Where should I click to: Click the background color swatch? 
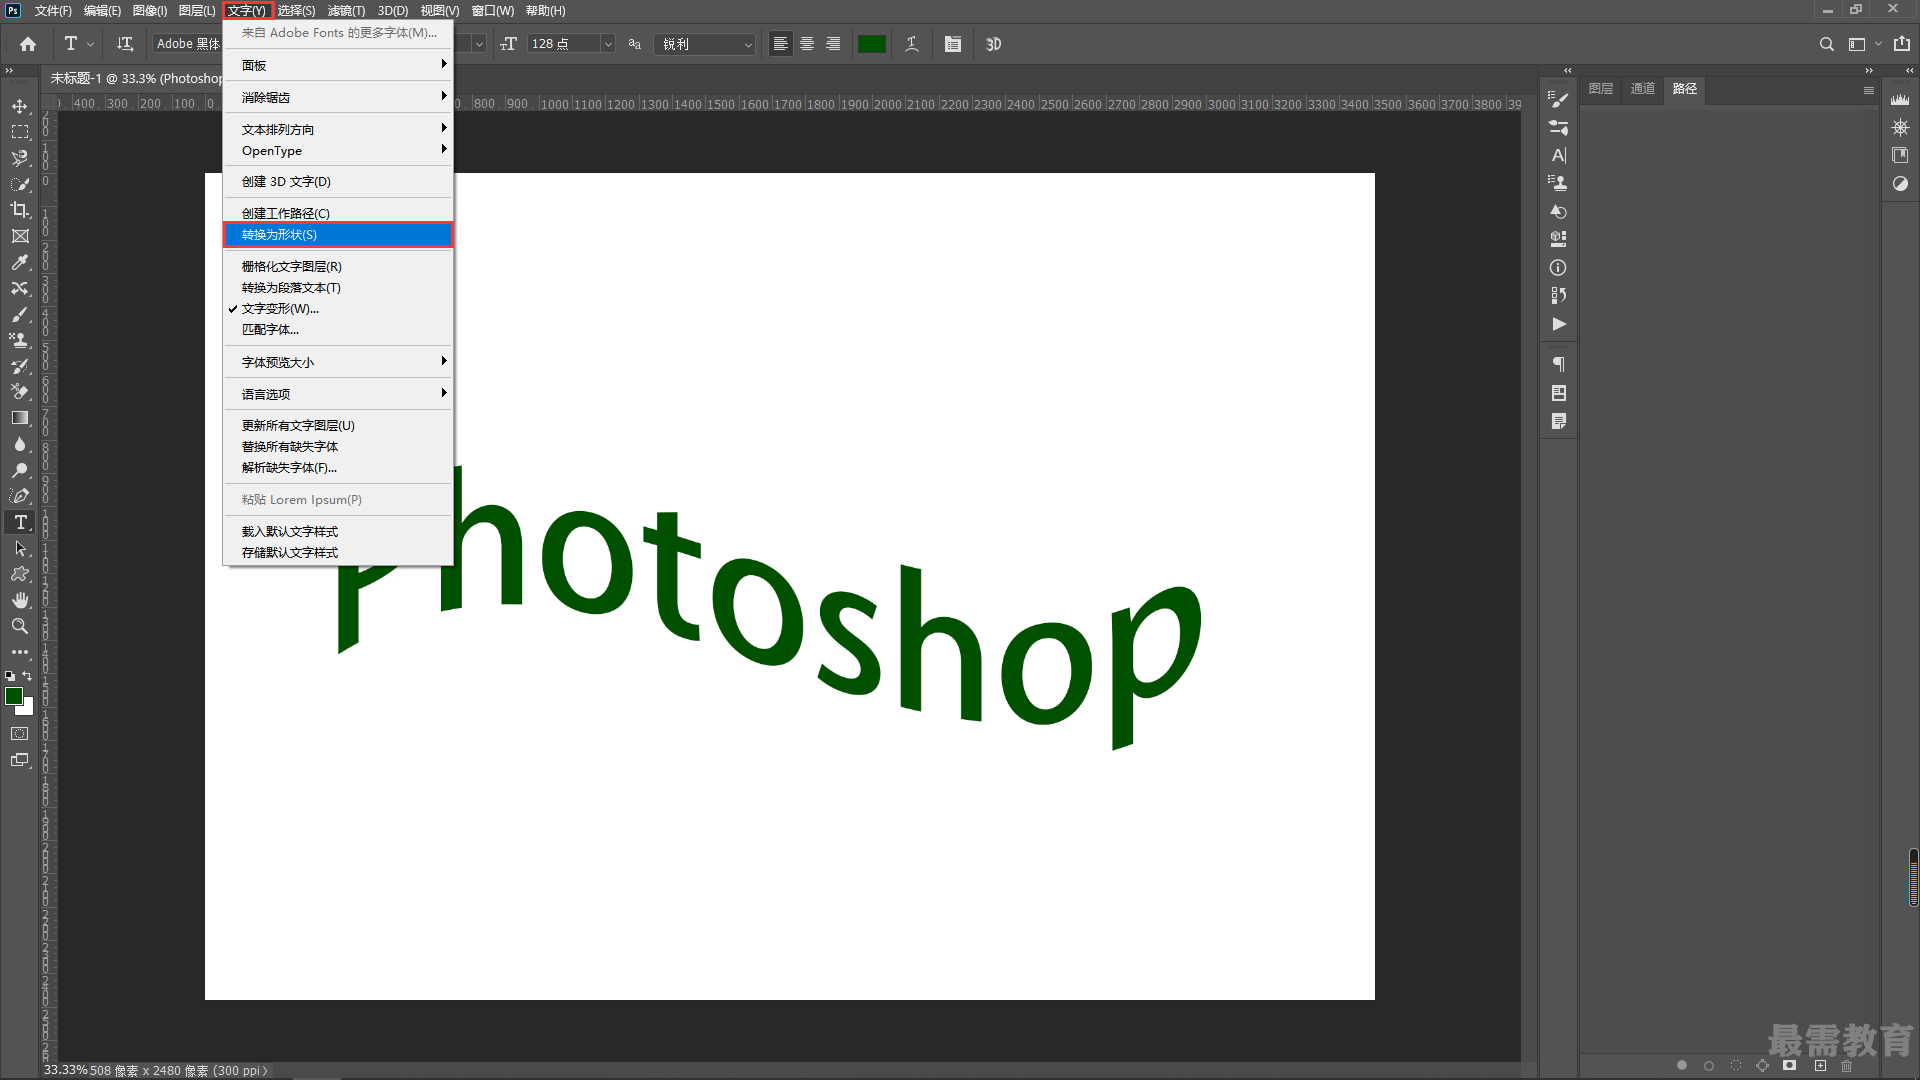point(28,709)
